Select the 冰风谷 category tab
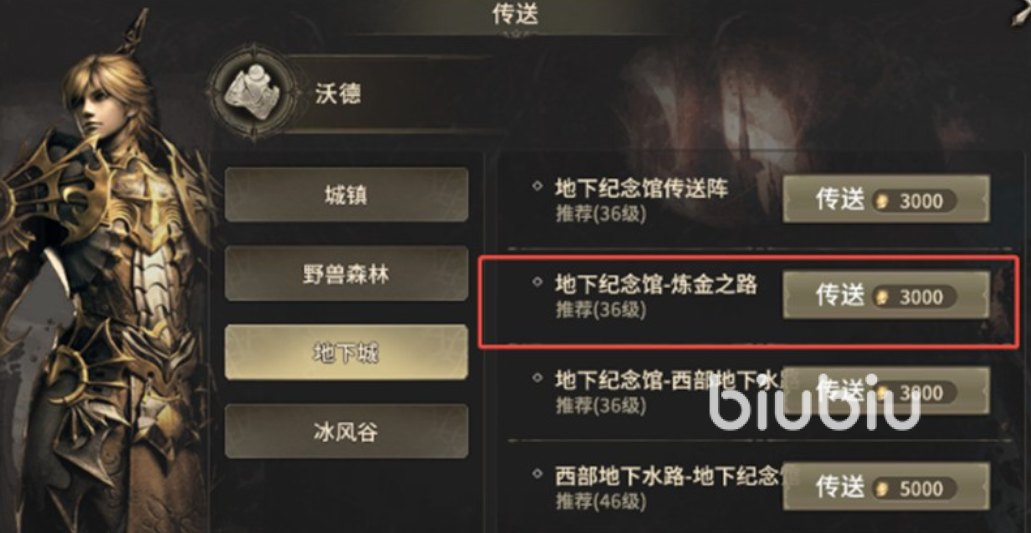The image size is (1031, 533). tap(347, 431)
